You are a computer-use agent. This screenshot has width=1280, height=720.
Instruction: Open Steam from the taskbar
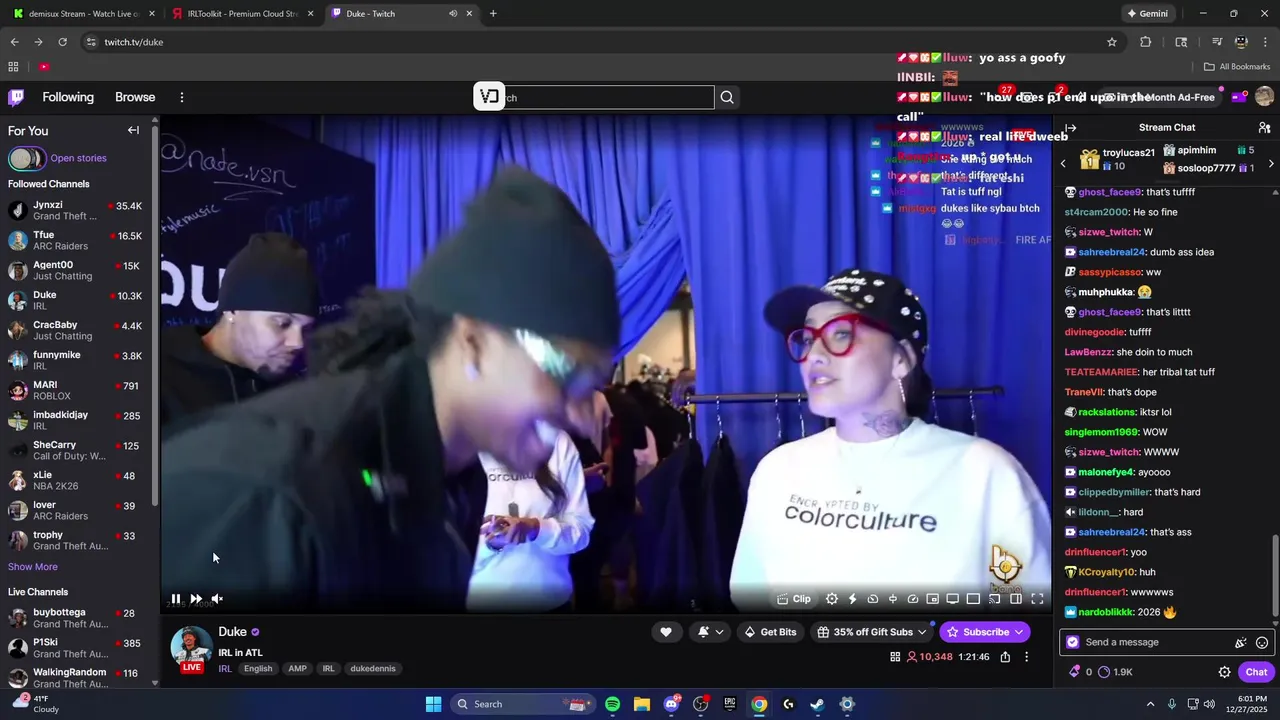[817, 704]
